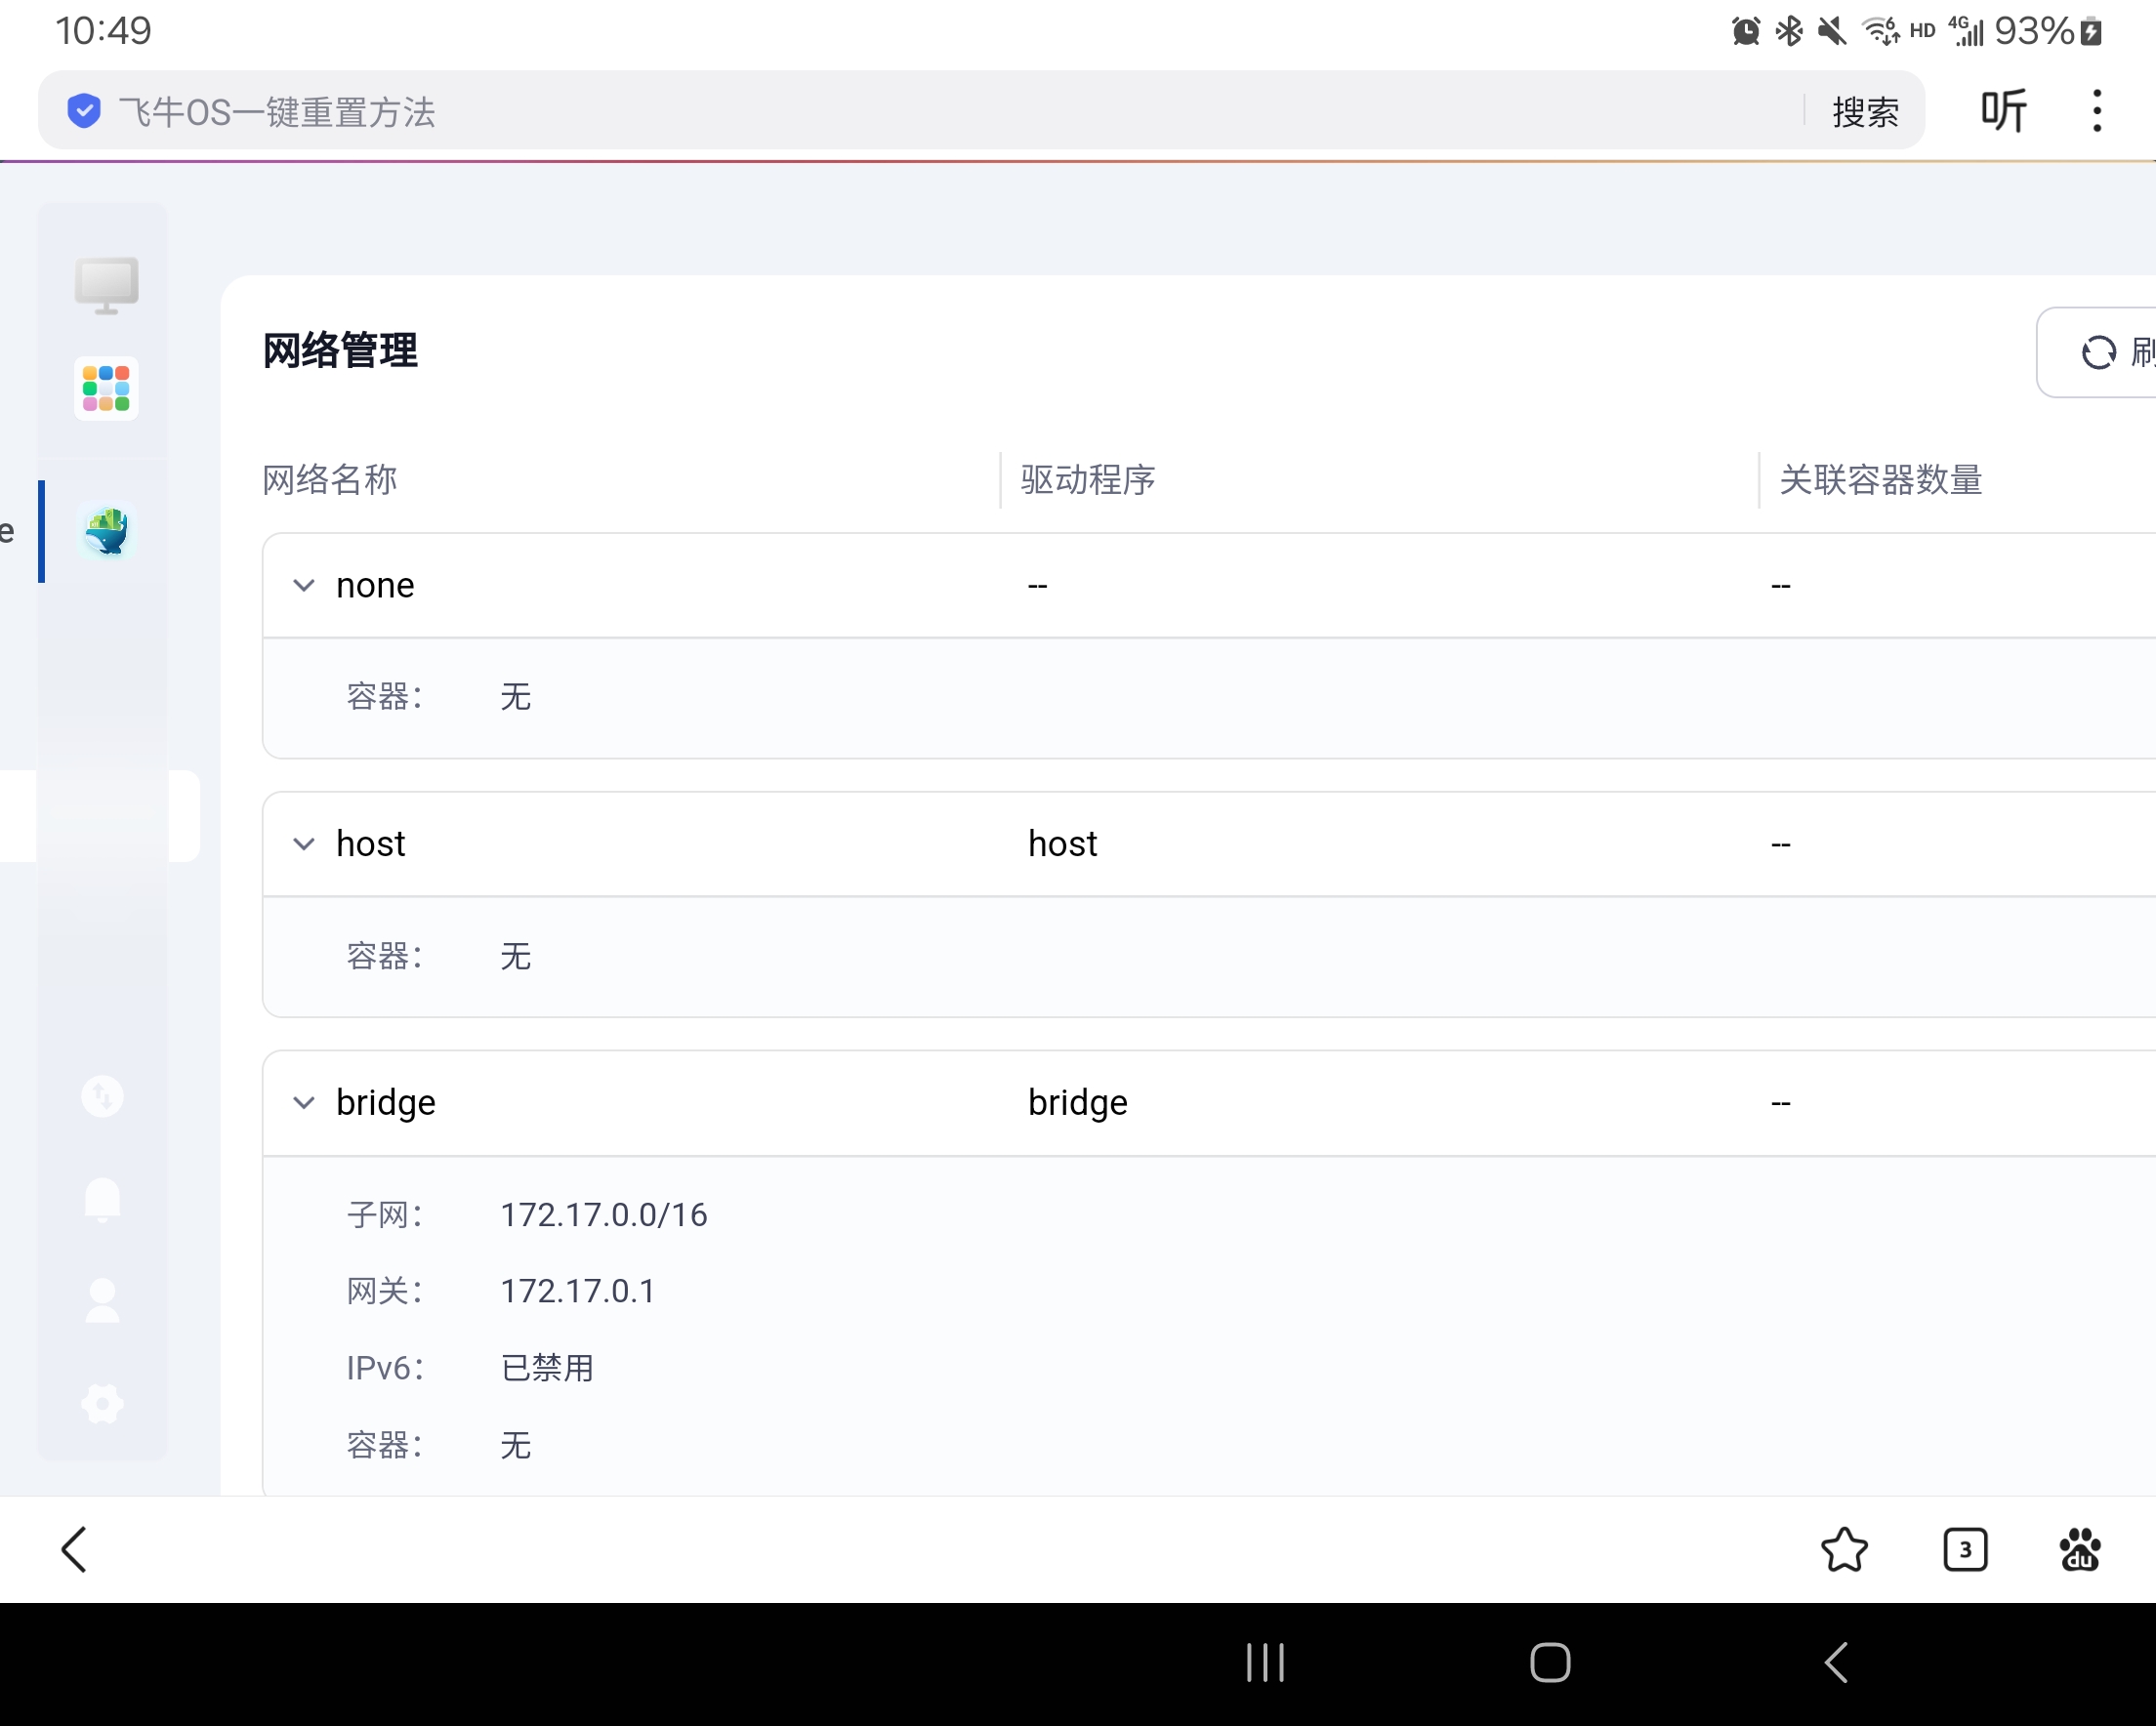Viewport: 2156px width, 1726px height.
Task: Click the shield security icon in address bar
Action: [84, 111]
